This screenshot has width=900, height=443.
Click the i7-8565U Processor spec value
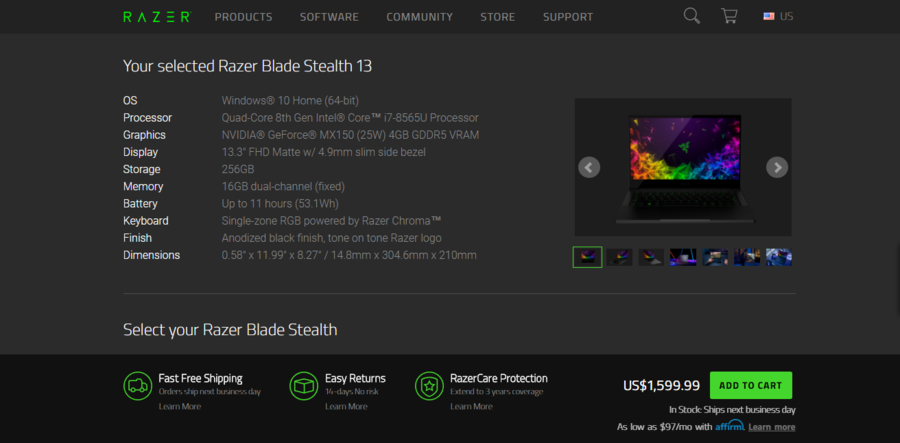pos(350,118)
